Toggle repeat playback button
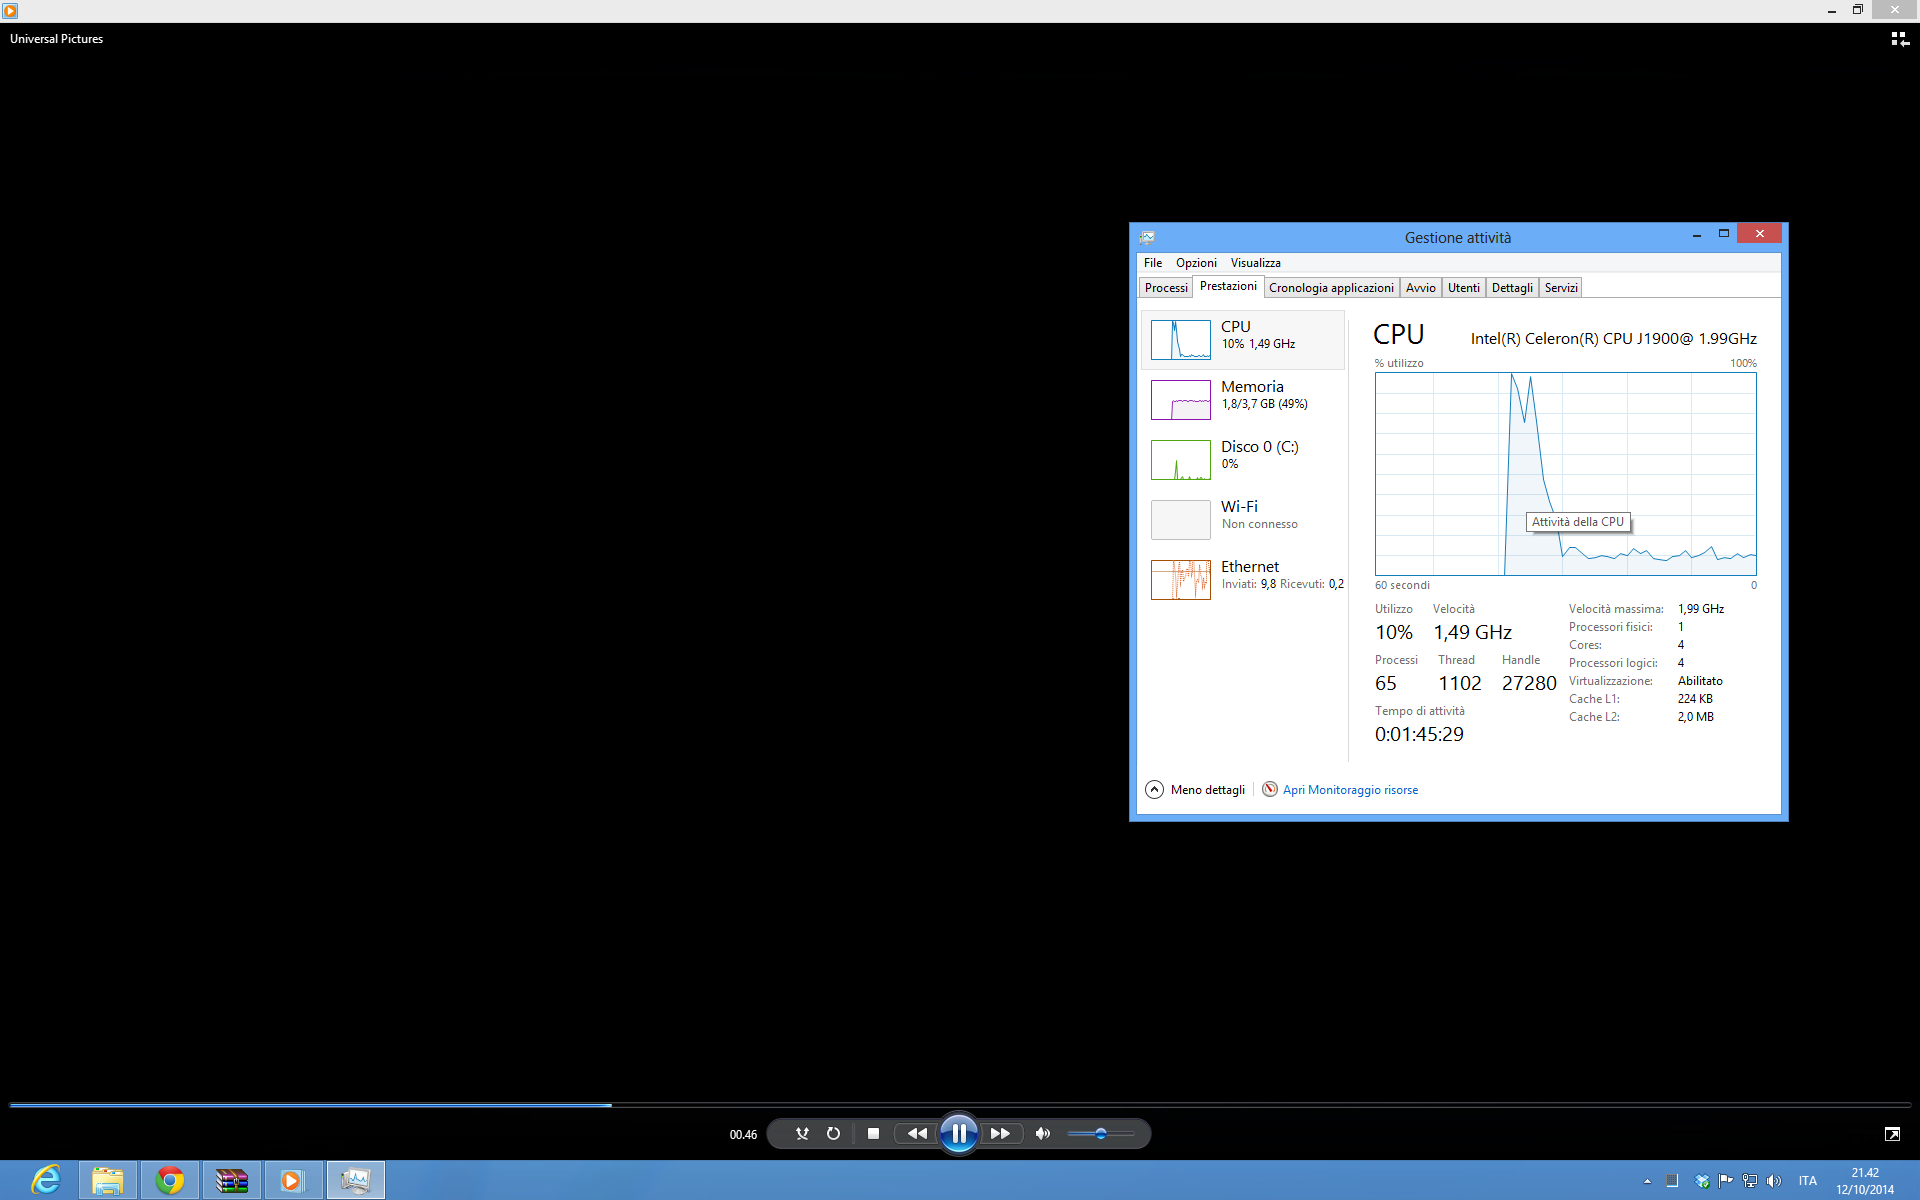The height and width of the screenshot is (1200, 1920). (x=833, y=1133)
